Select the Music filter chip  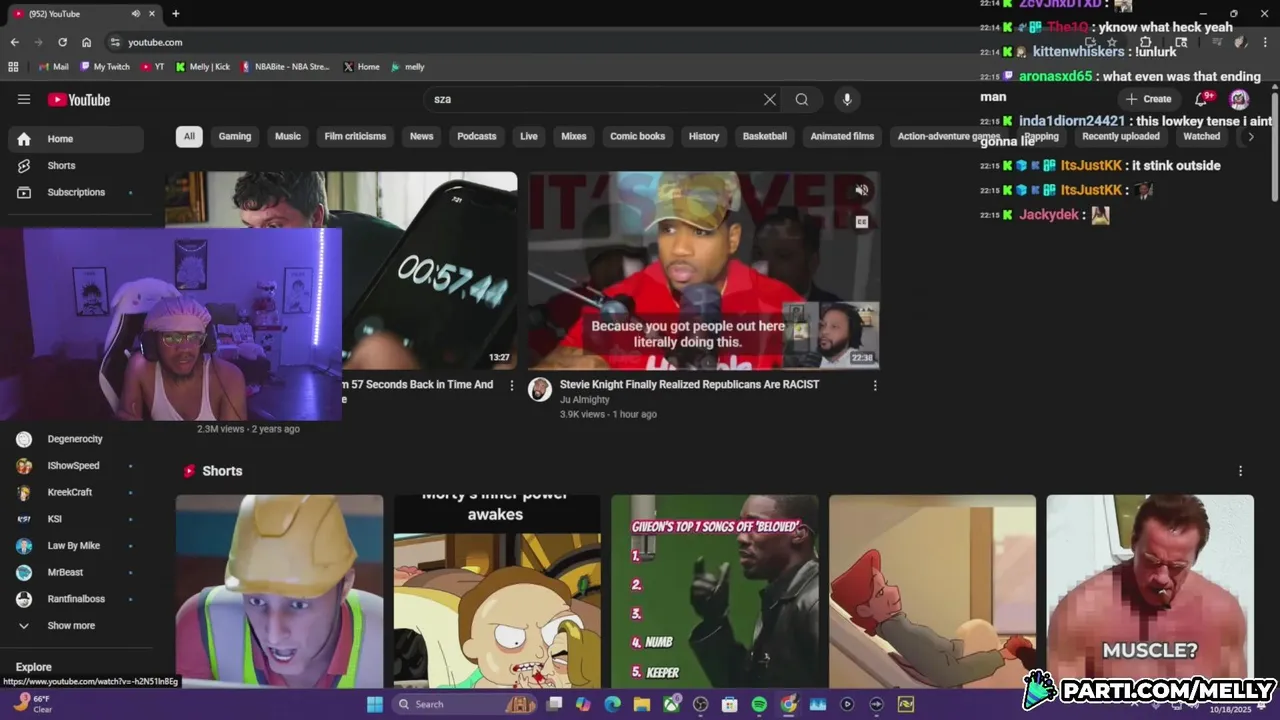point(288,136)
